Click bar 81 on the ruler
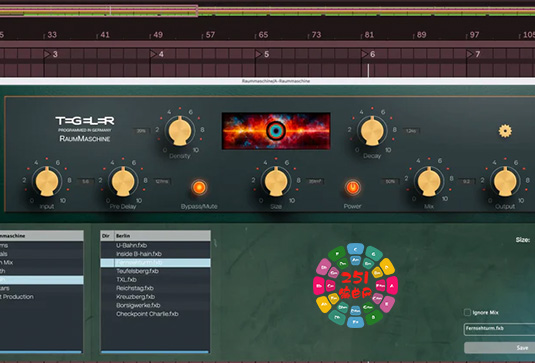The height and width of the screenshot is (363, 535). click(x=369, y=35)
